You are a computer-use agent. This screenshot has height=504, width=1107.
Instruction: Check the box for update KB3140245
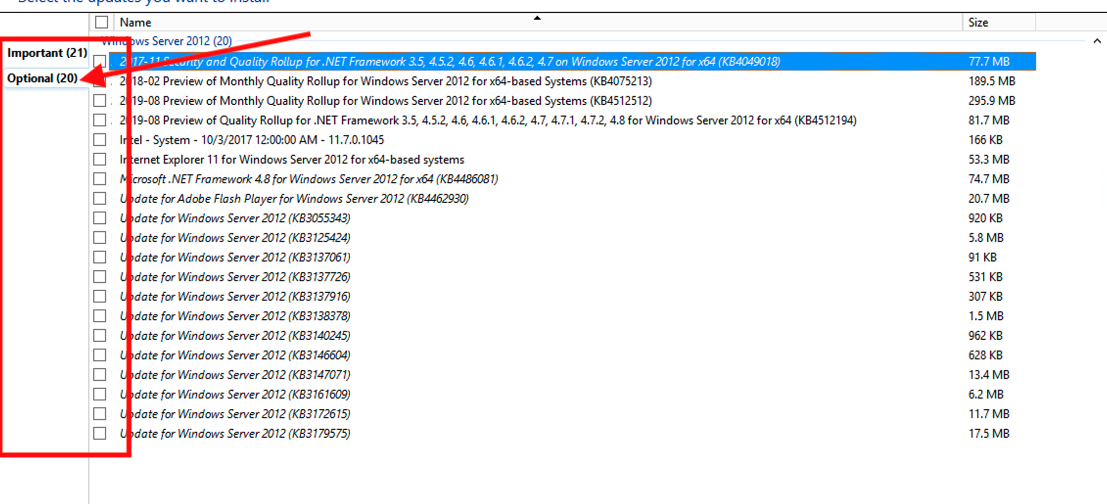(100, 335)
